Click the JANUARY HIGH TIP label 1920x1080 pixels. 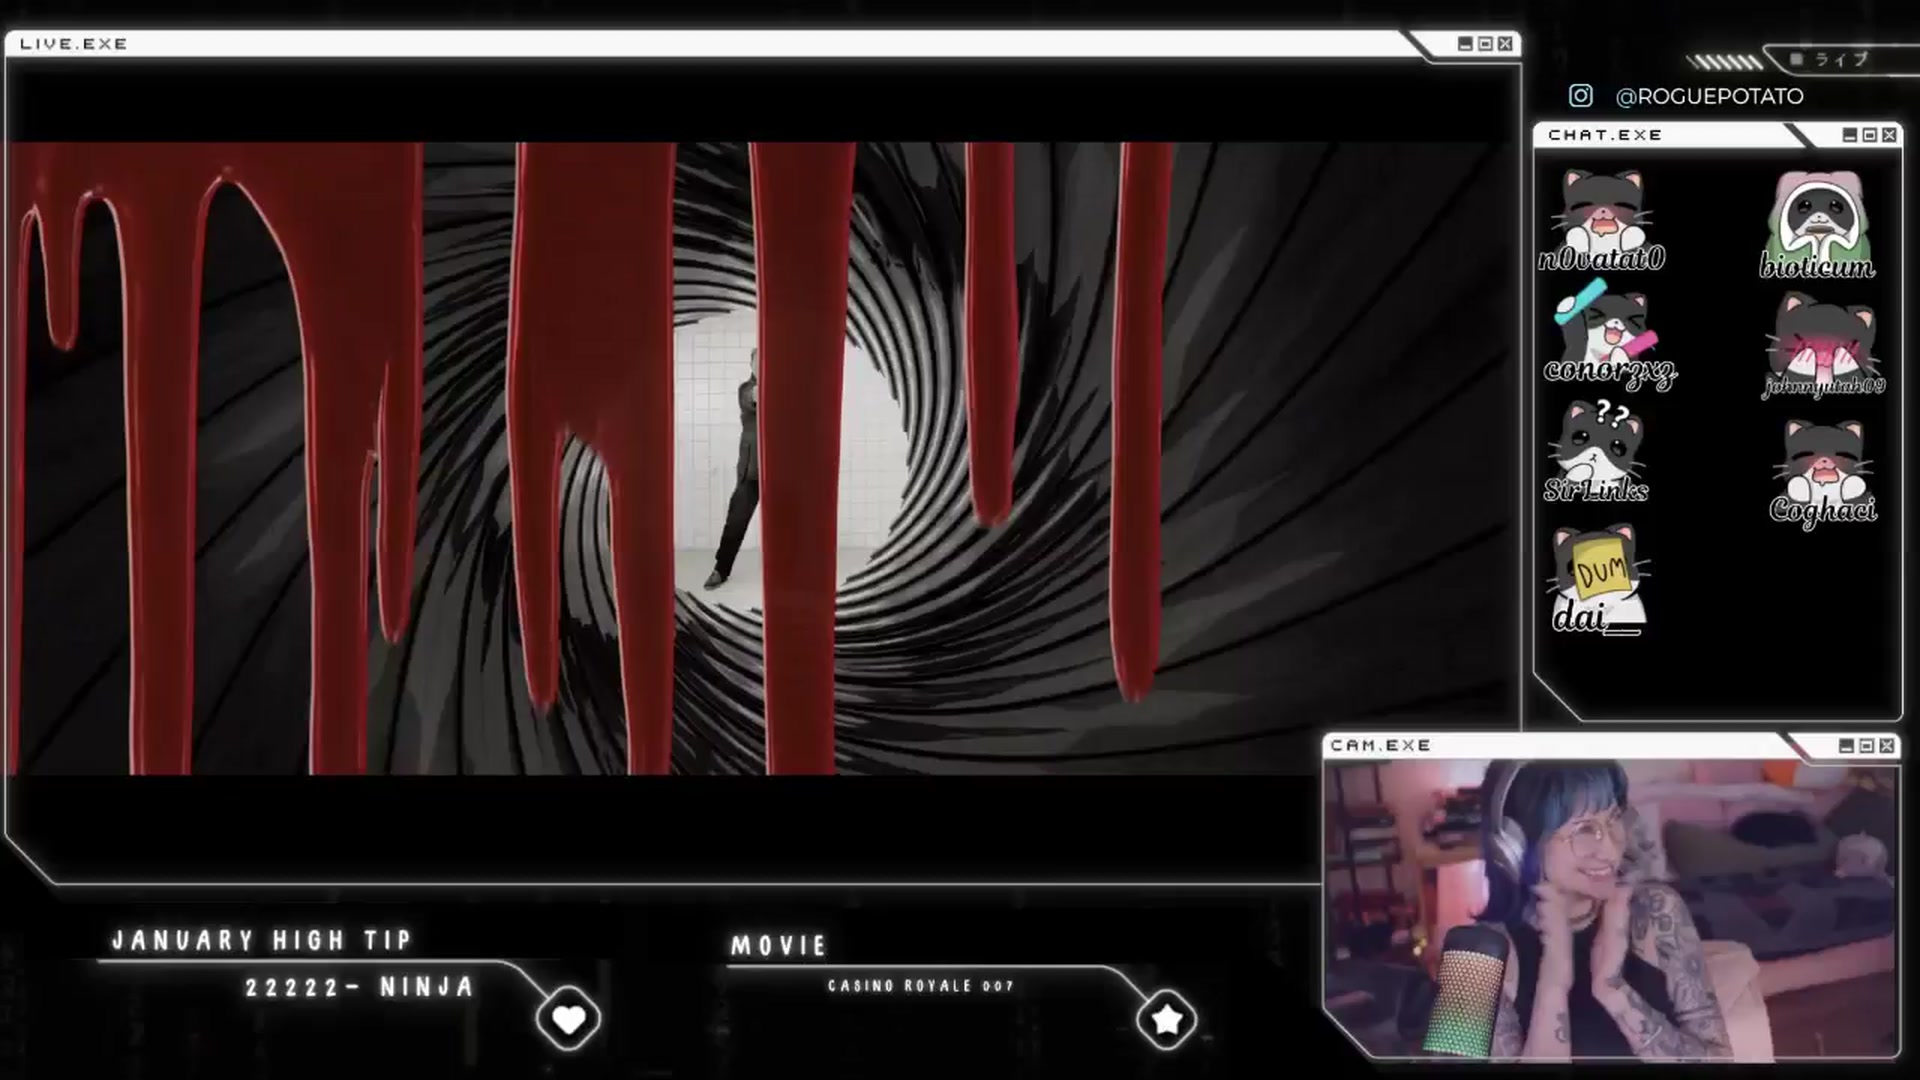click(262, 940)
